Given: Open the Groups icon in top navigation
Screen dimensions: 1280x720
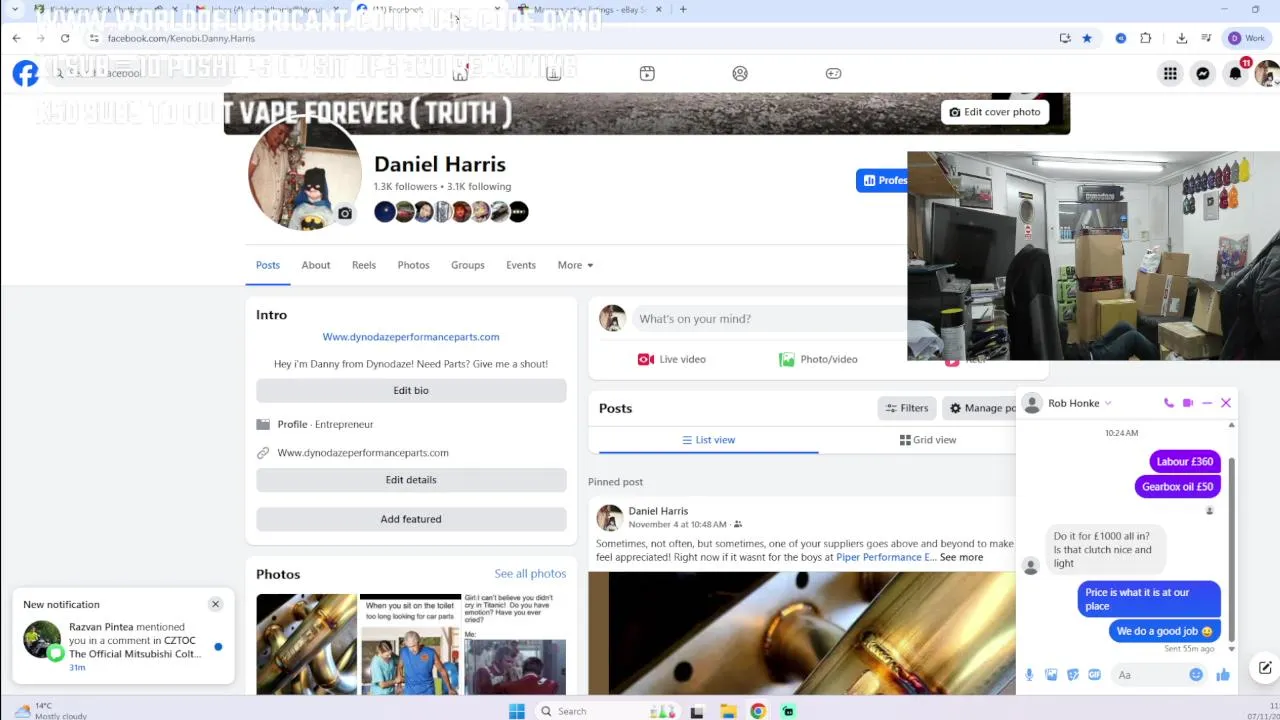Looking at the screenshot, I should click(x=740, y=73).
